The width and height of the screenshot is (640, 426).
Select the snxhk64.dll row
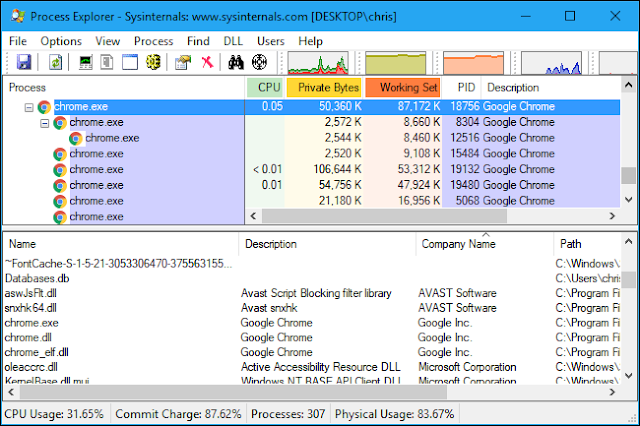(x=312, y=308)
